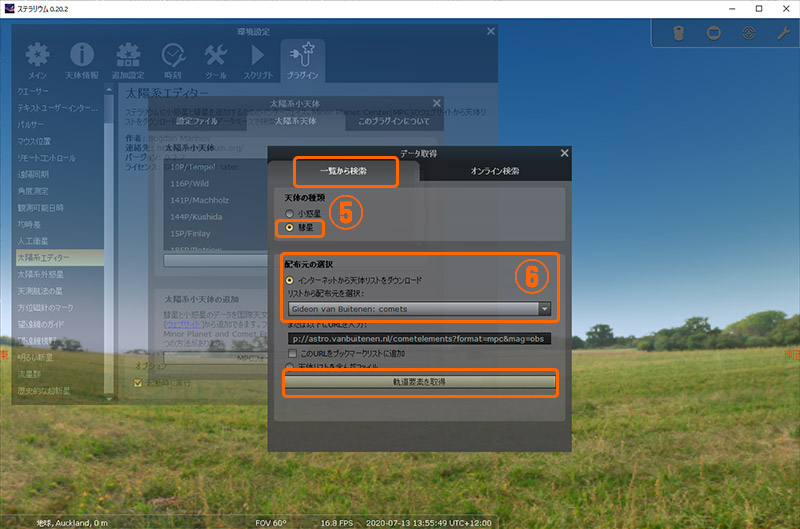Select 人工衛星 plugin
This screenshot has width=800, height=529.
(59, 241)
